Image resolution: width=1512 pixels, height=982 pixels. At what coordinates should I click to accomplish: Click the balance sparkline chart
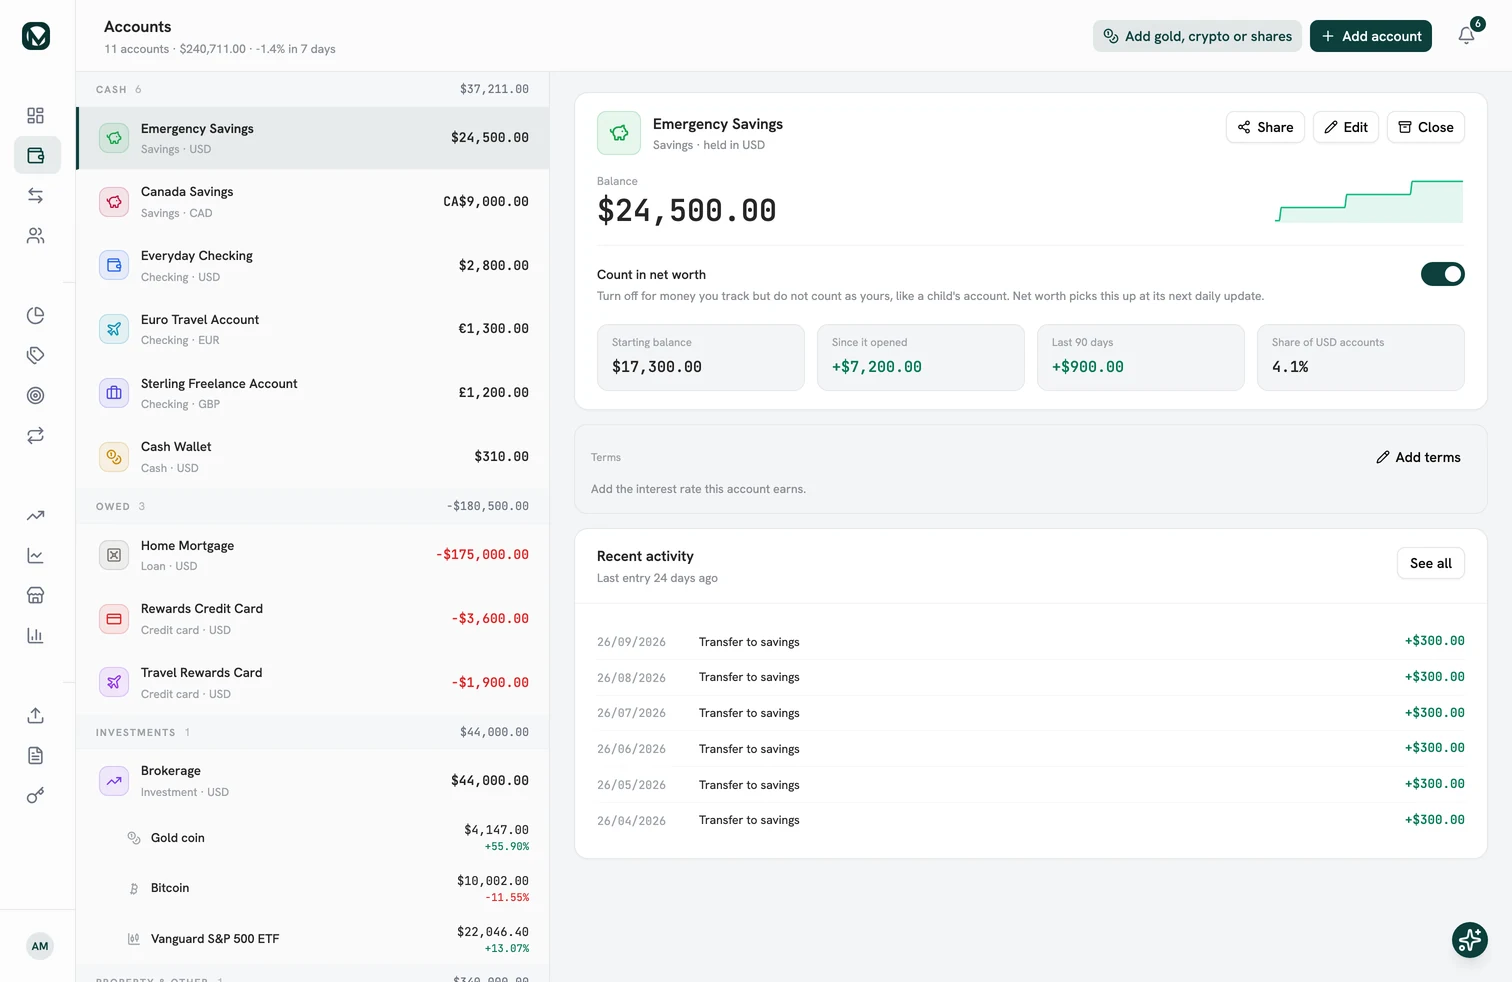(1369, 201)
